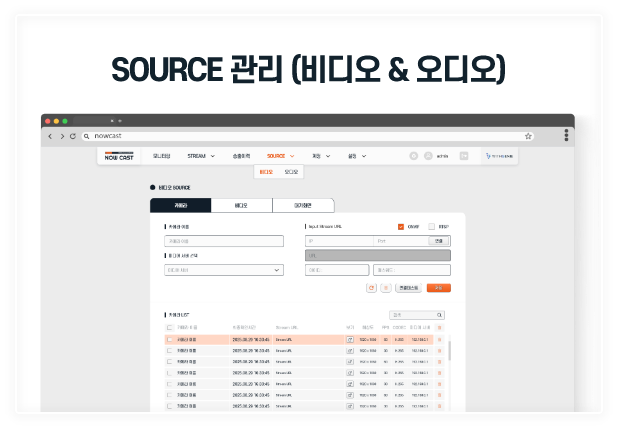
Task: Select all rows with the header checkbox
Action: (x=169, y=328)
